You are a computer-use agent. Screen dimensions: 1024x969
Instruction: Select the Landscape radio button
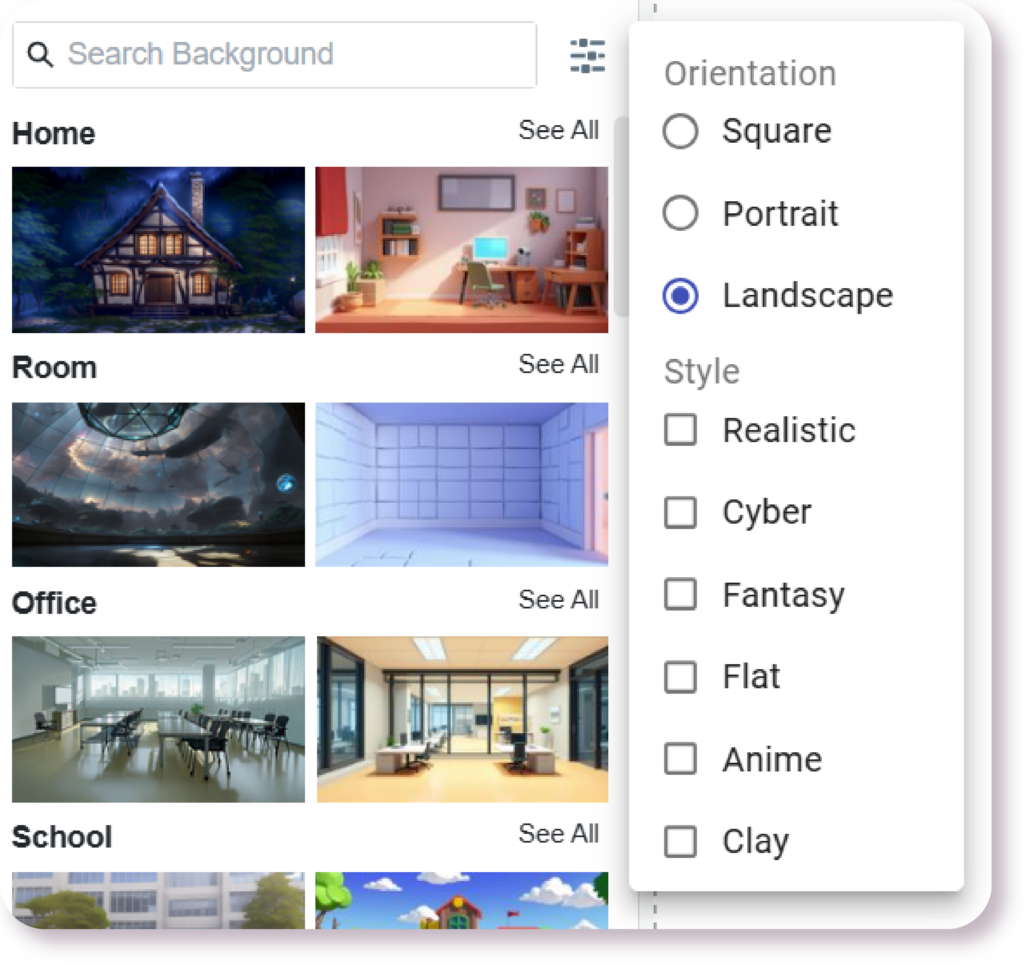click(x=681, y=296)
